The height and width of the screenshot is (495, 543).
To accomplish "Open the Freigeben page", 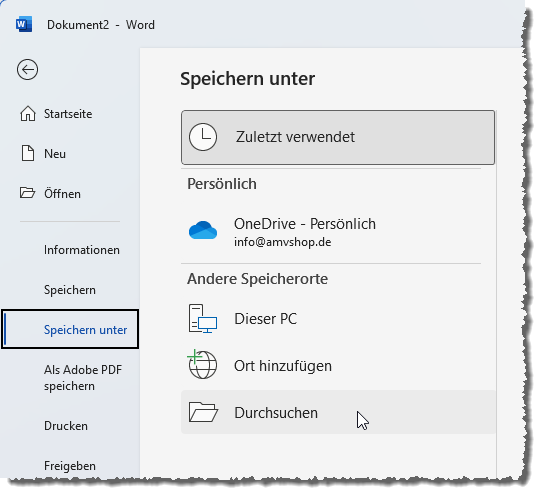I will pos(70,466).
